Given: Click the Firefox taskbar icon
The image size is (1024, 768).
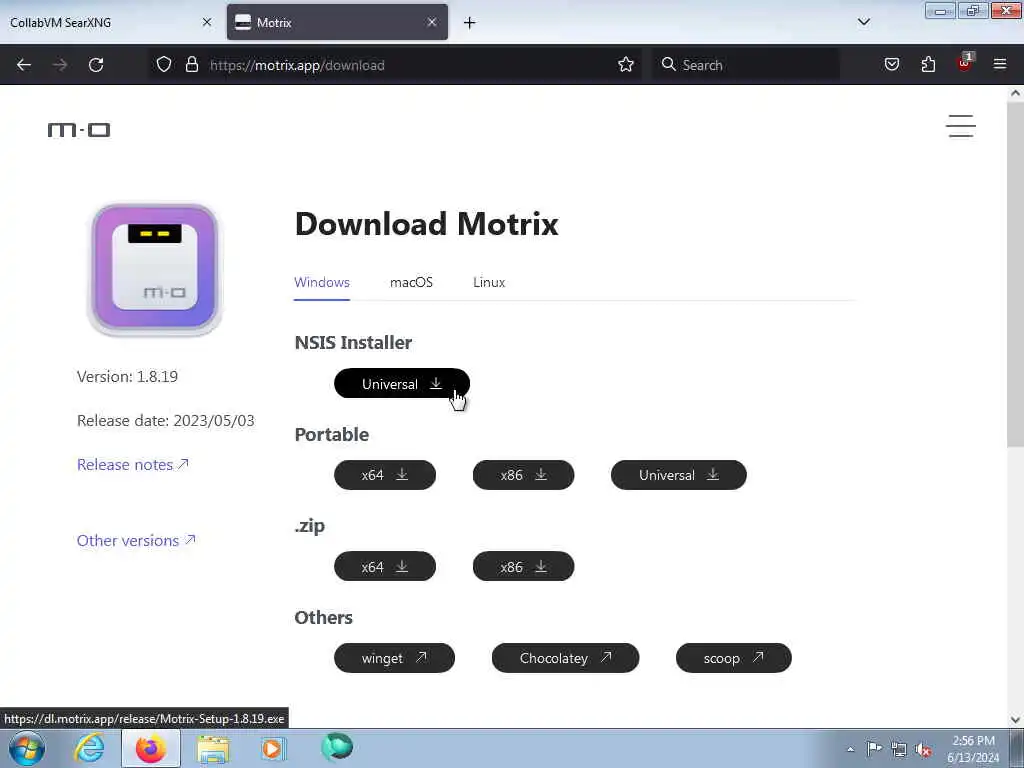Looking at the screenshot, I should tap(151, 748).
